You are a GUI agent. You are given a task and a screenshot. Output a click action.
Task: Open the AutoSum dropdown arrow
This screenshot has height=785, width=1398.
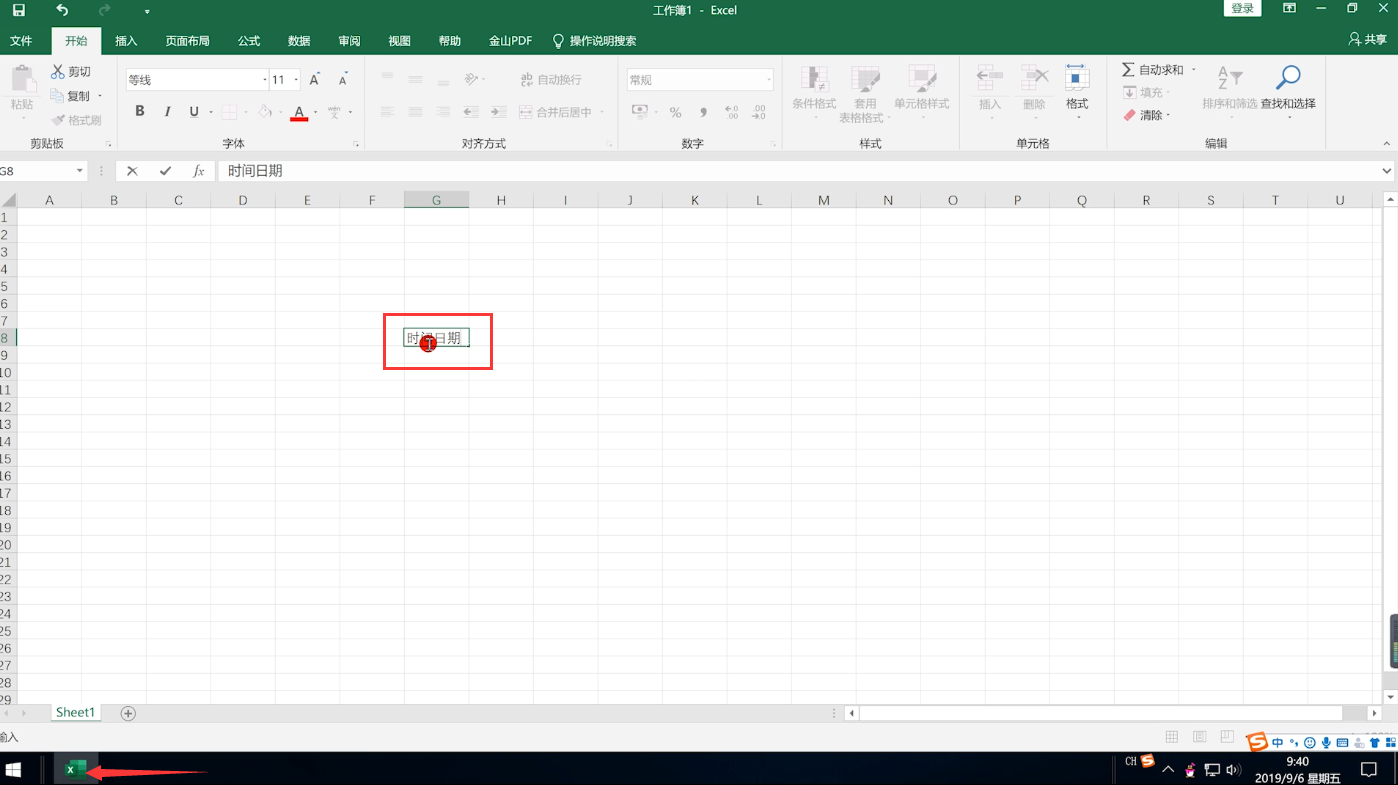point(1193,70)
